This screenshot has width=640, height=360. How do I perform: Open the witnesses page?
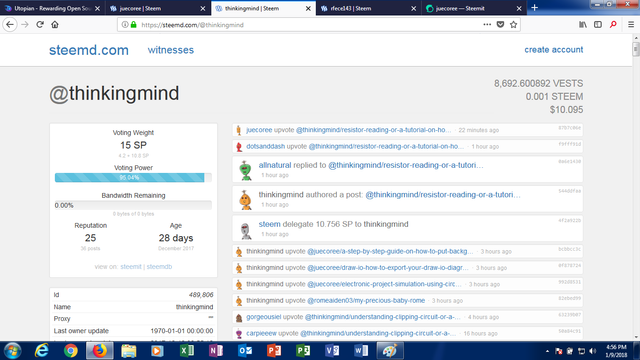point(171,50)
